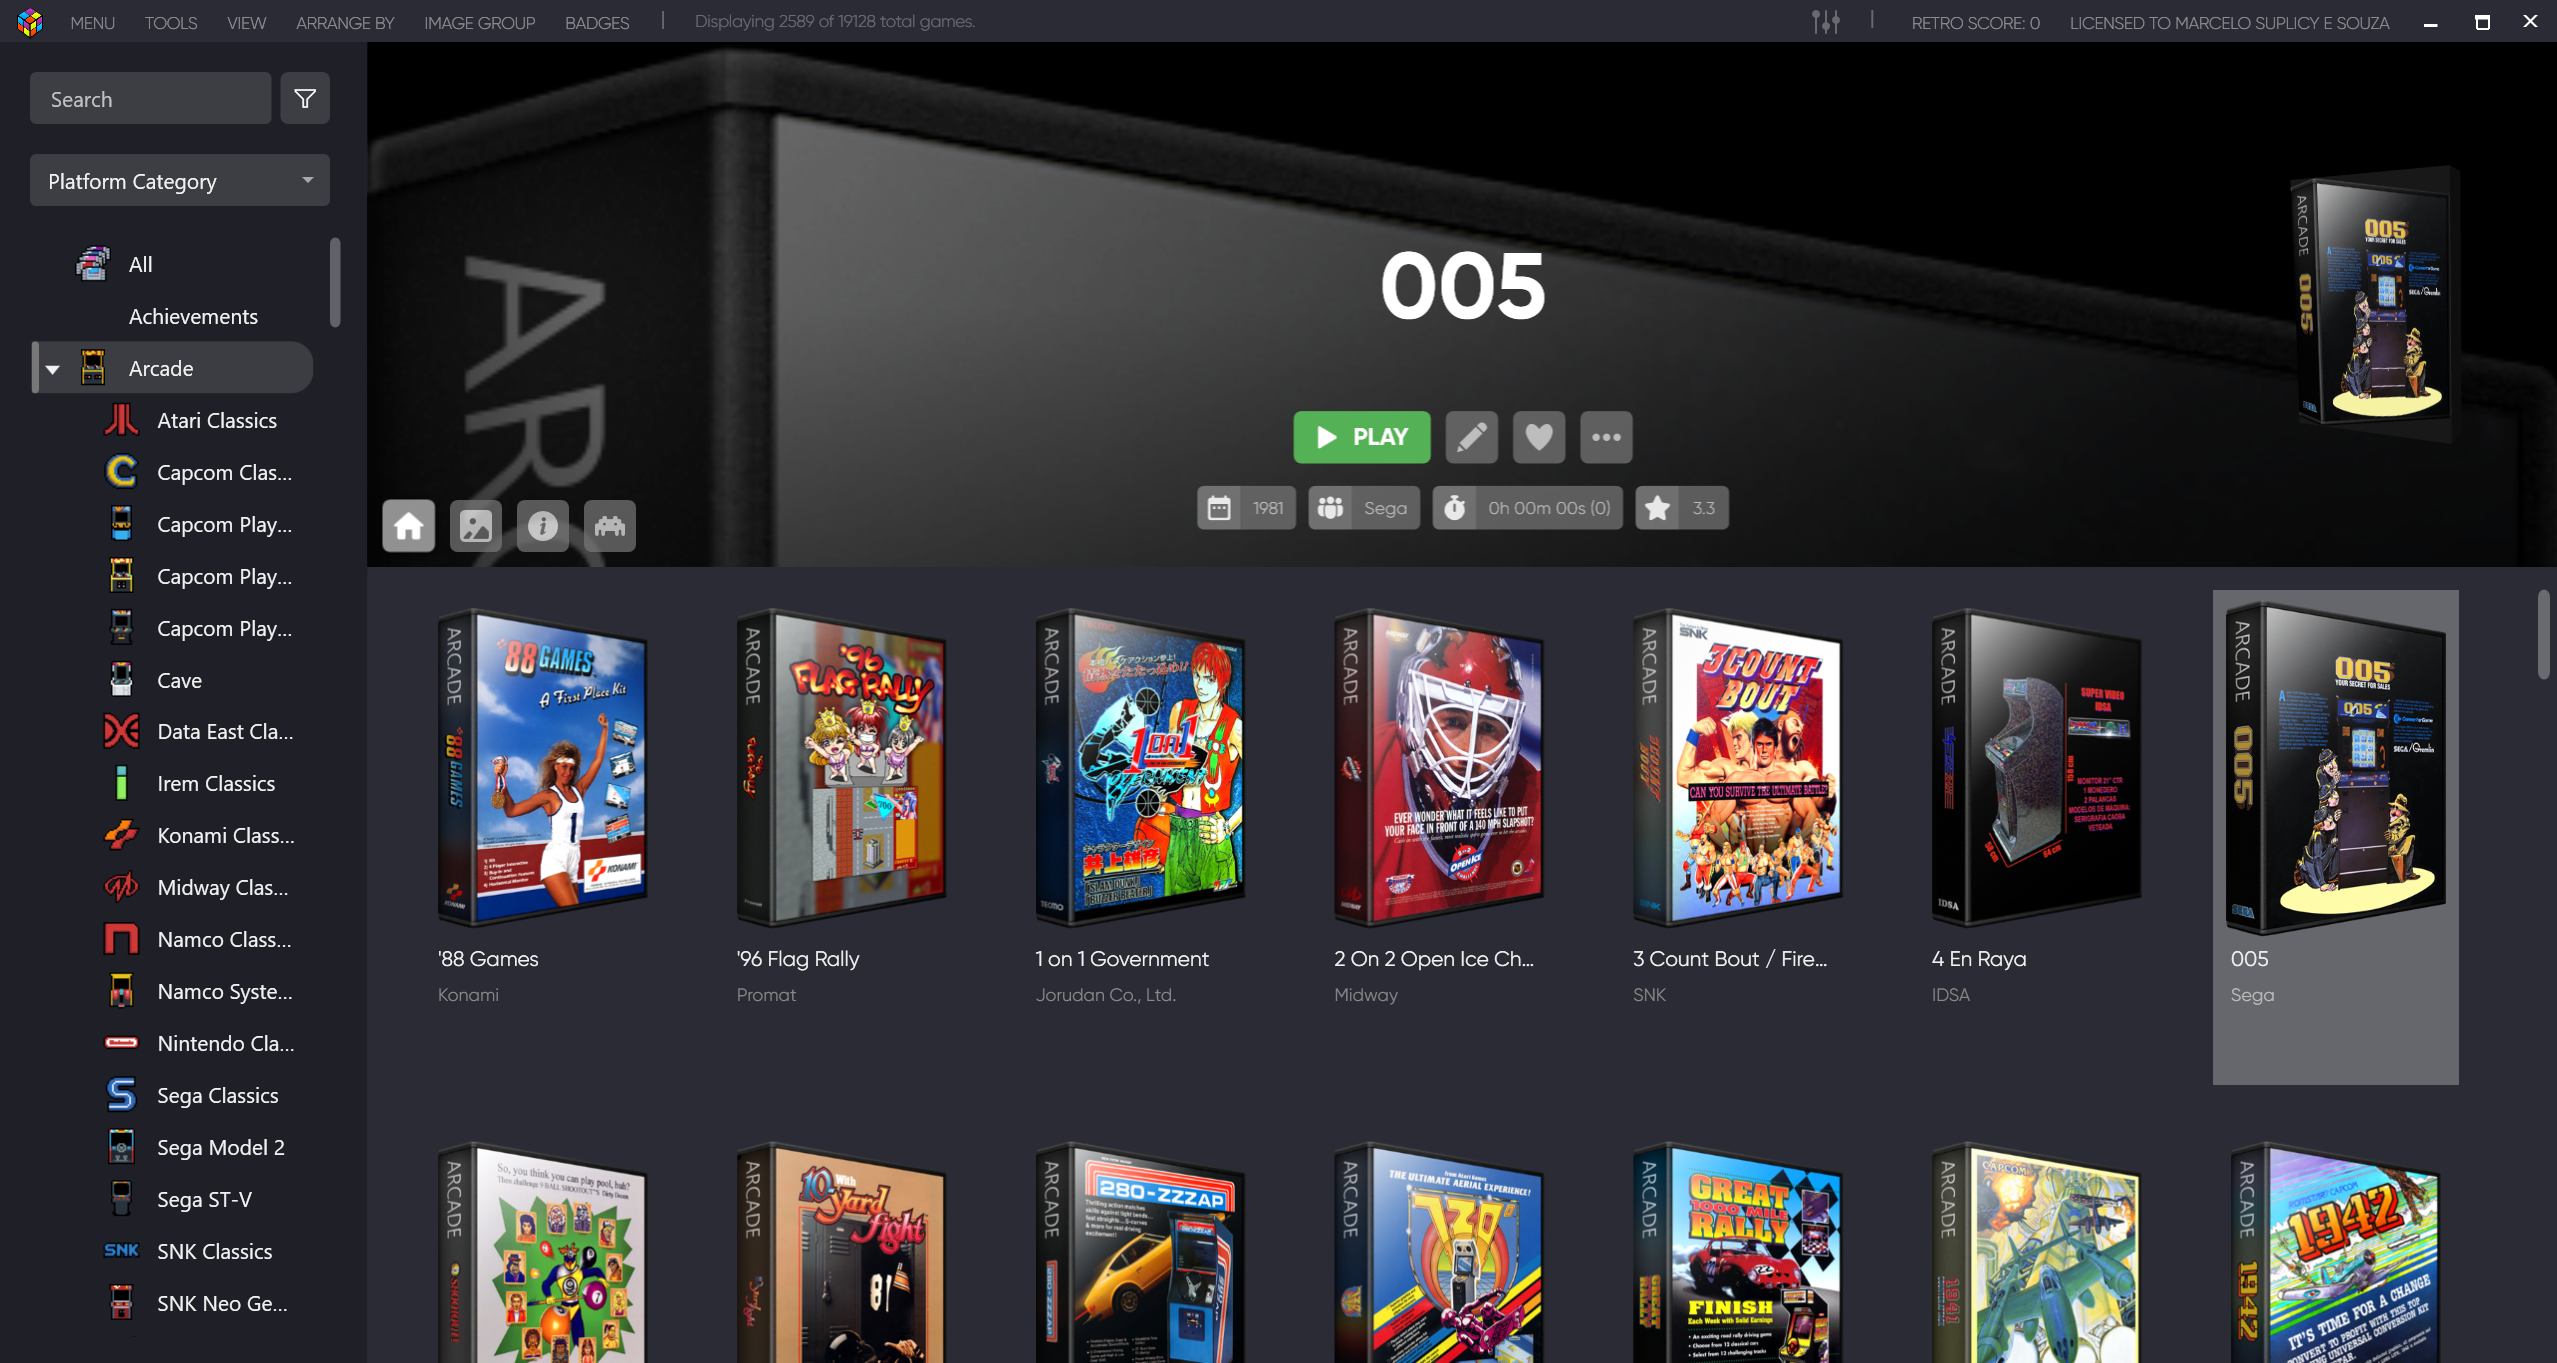2557x1363 pixels.
Task: Click the LaunchBox cube logo icon
Action: click(x=30, y=21)
